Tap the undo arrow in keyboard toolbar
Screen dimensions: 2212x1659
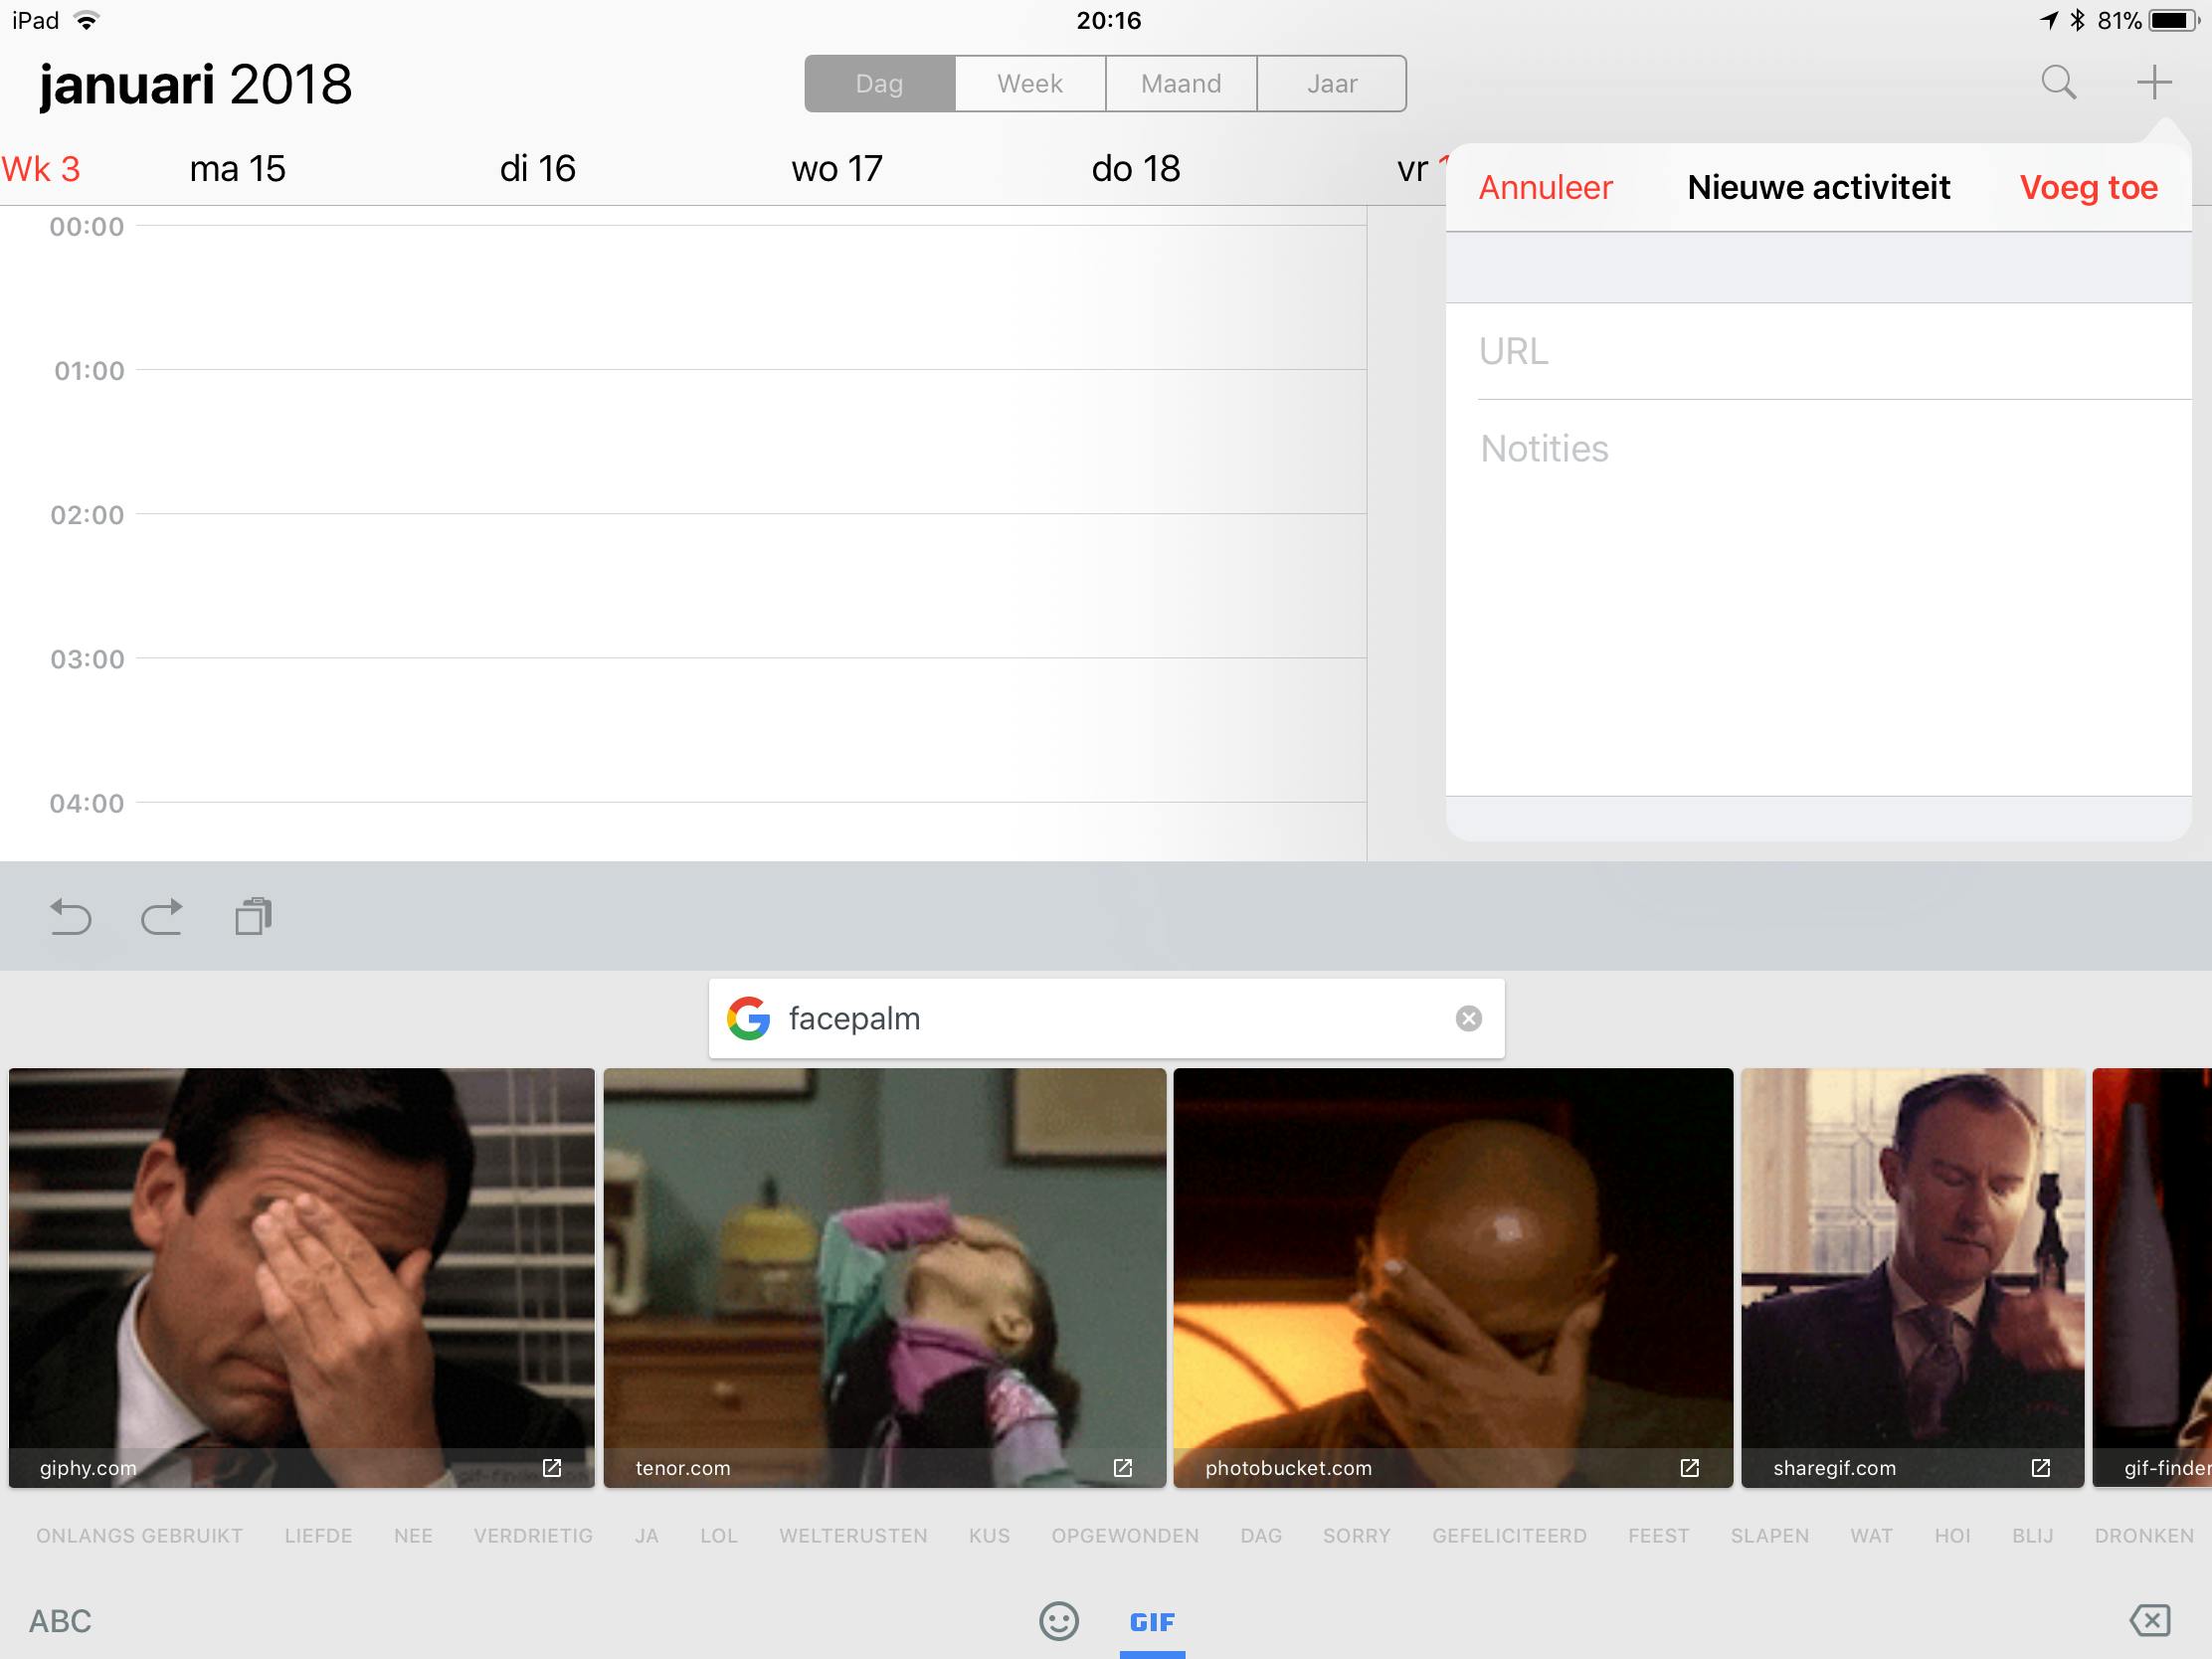pyautogui.click(x=70, y=916)
